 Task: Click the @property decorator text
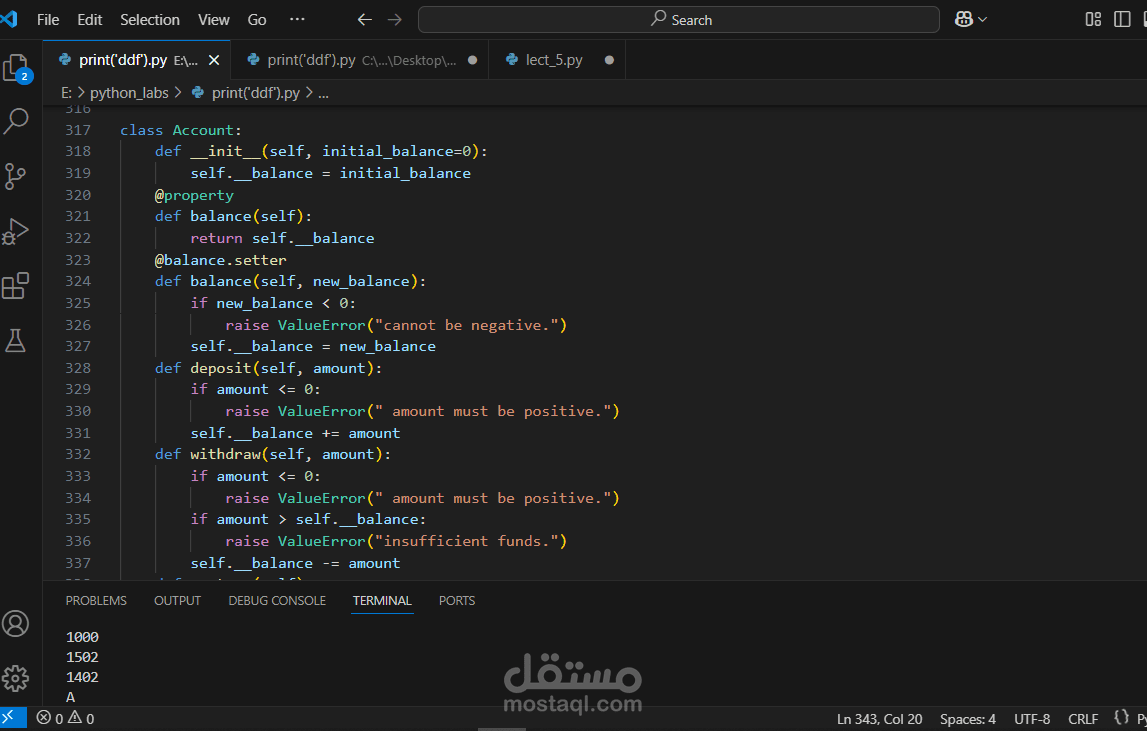pos(194,195)
